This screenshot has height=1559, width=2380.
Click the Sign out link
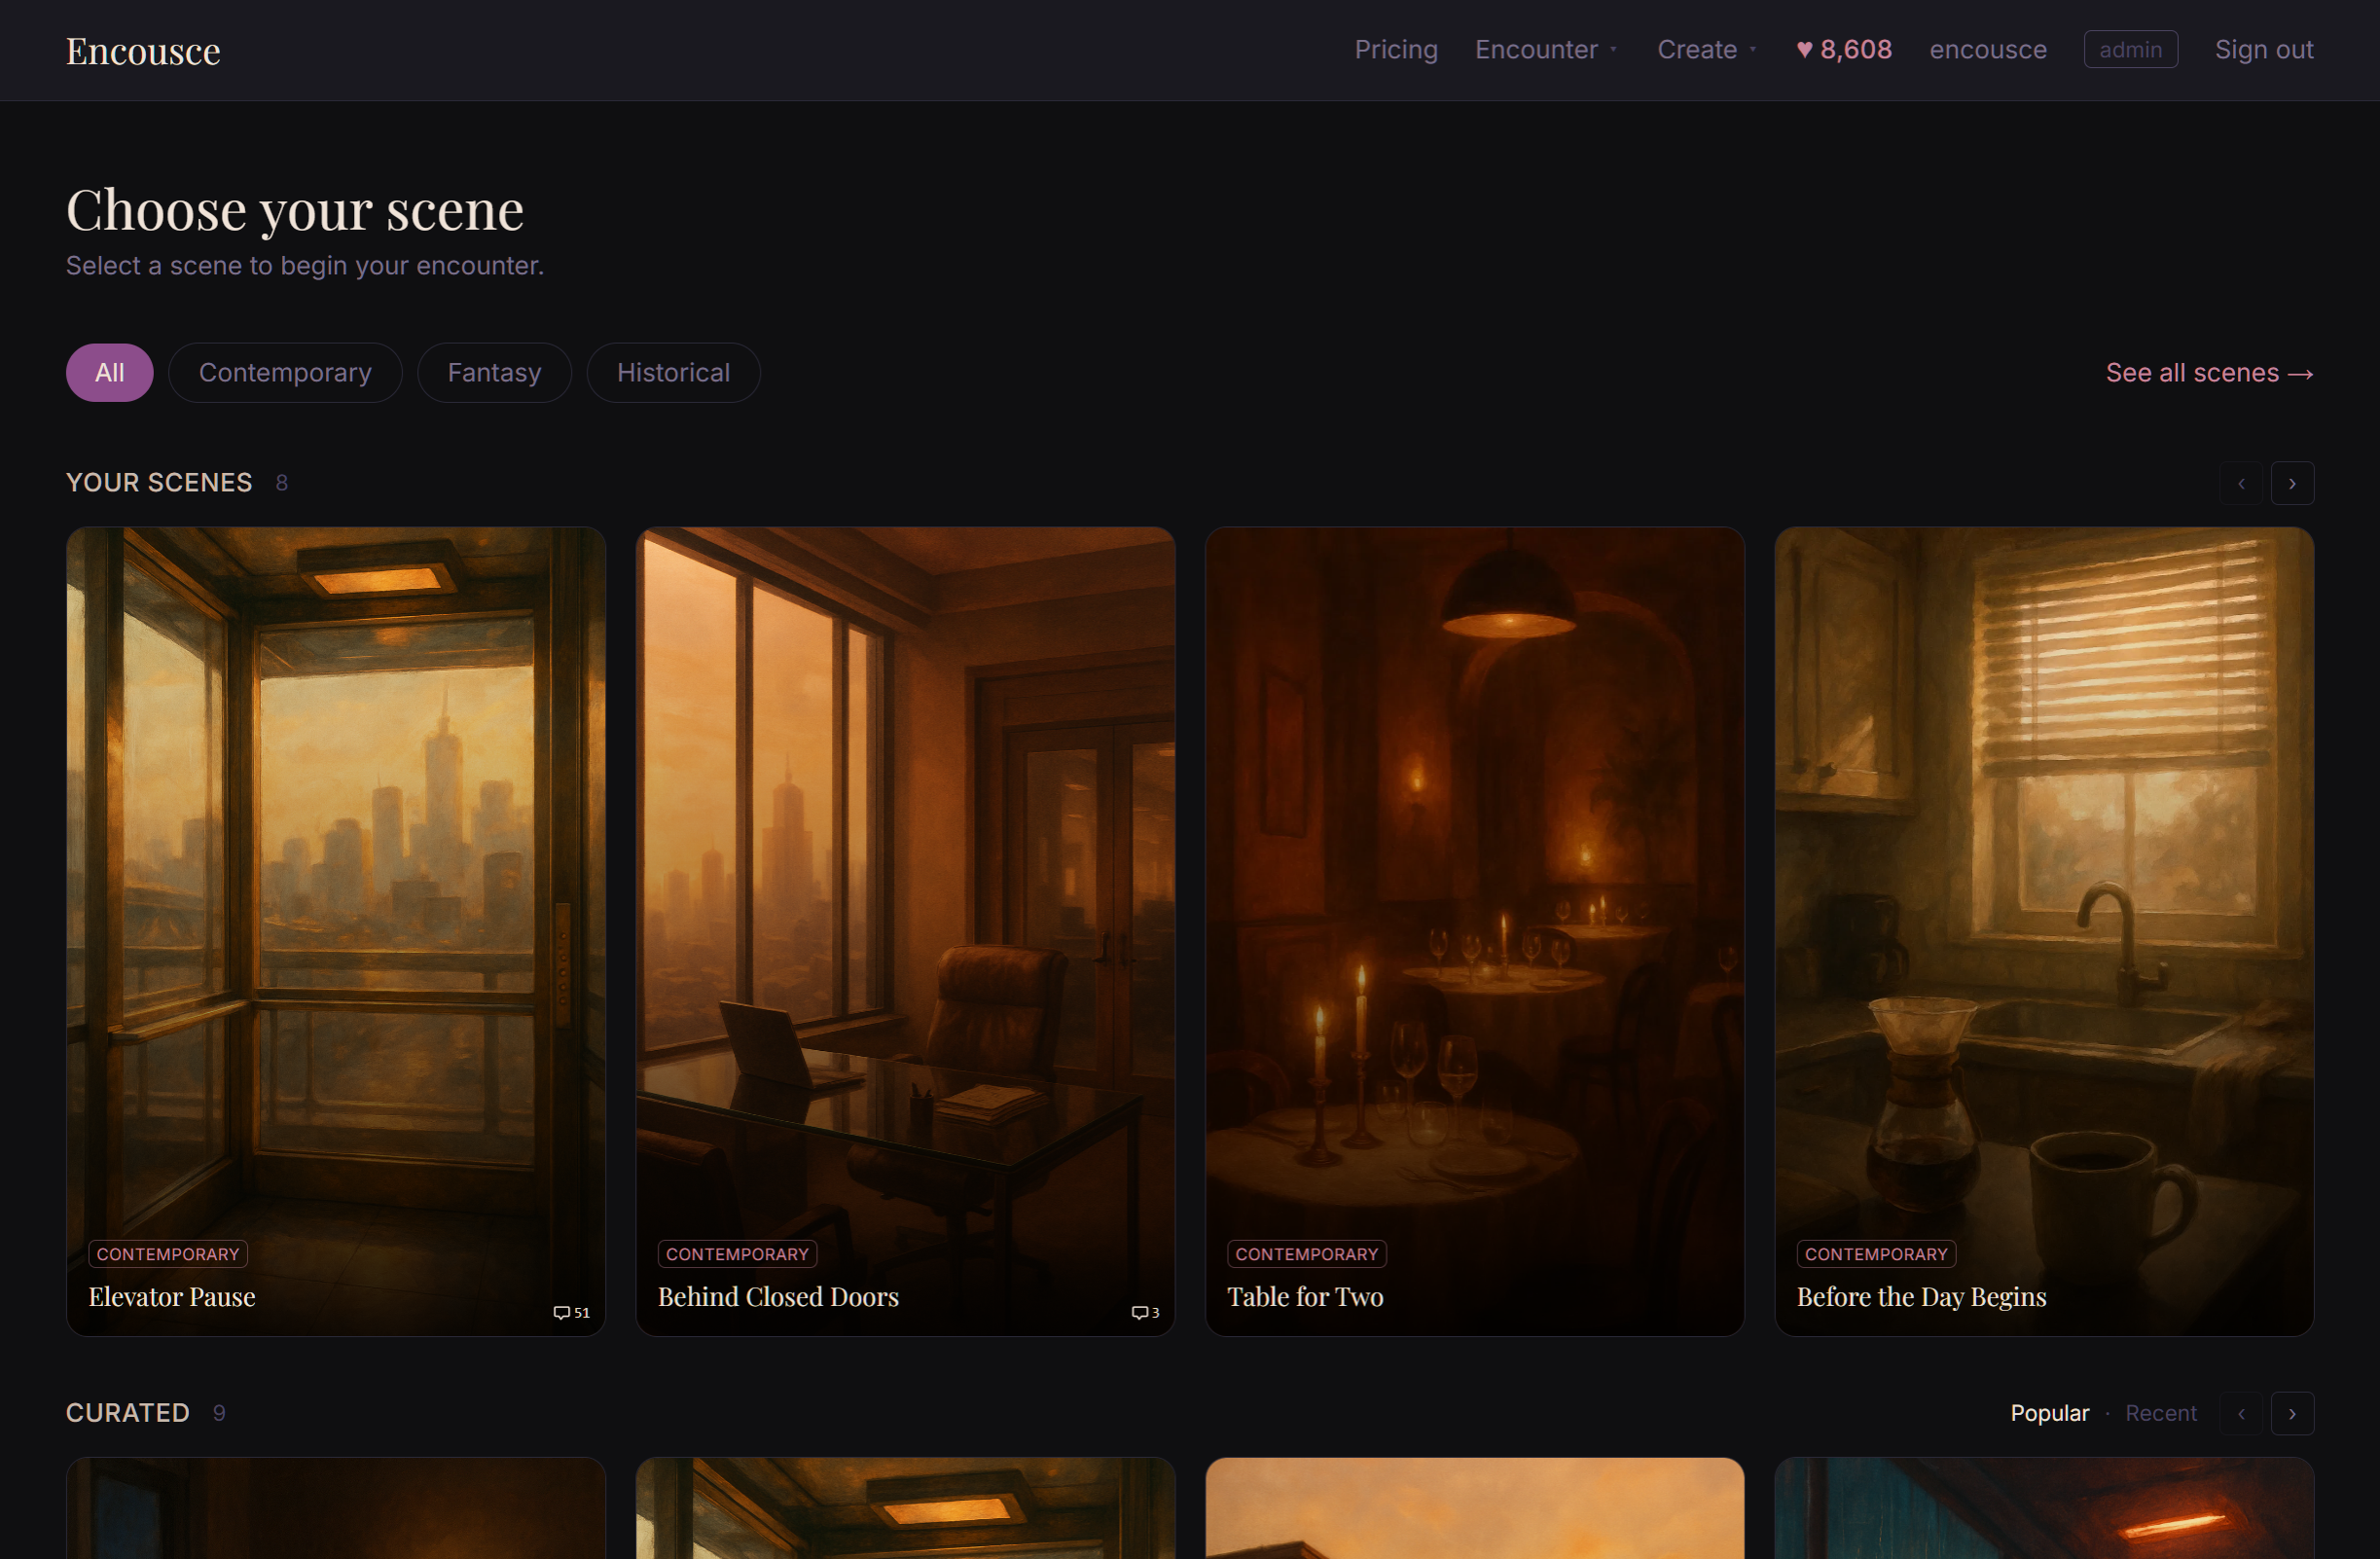[2263, 49]
